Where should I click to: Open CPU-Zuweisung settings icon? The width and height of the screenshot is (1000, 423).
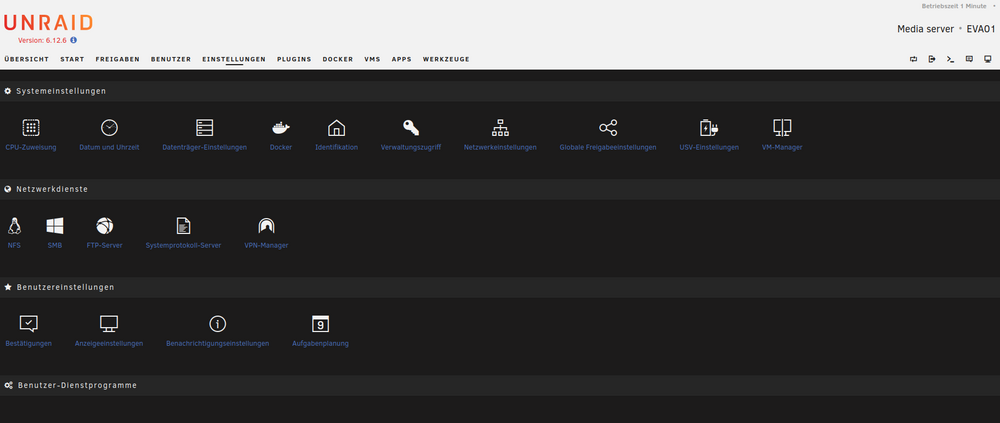31,128
